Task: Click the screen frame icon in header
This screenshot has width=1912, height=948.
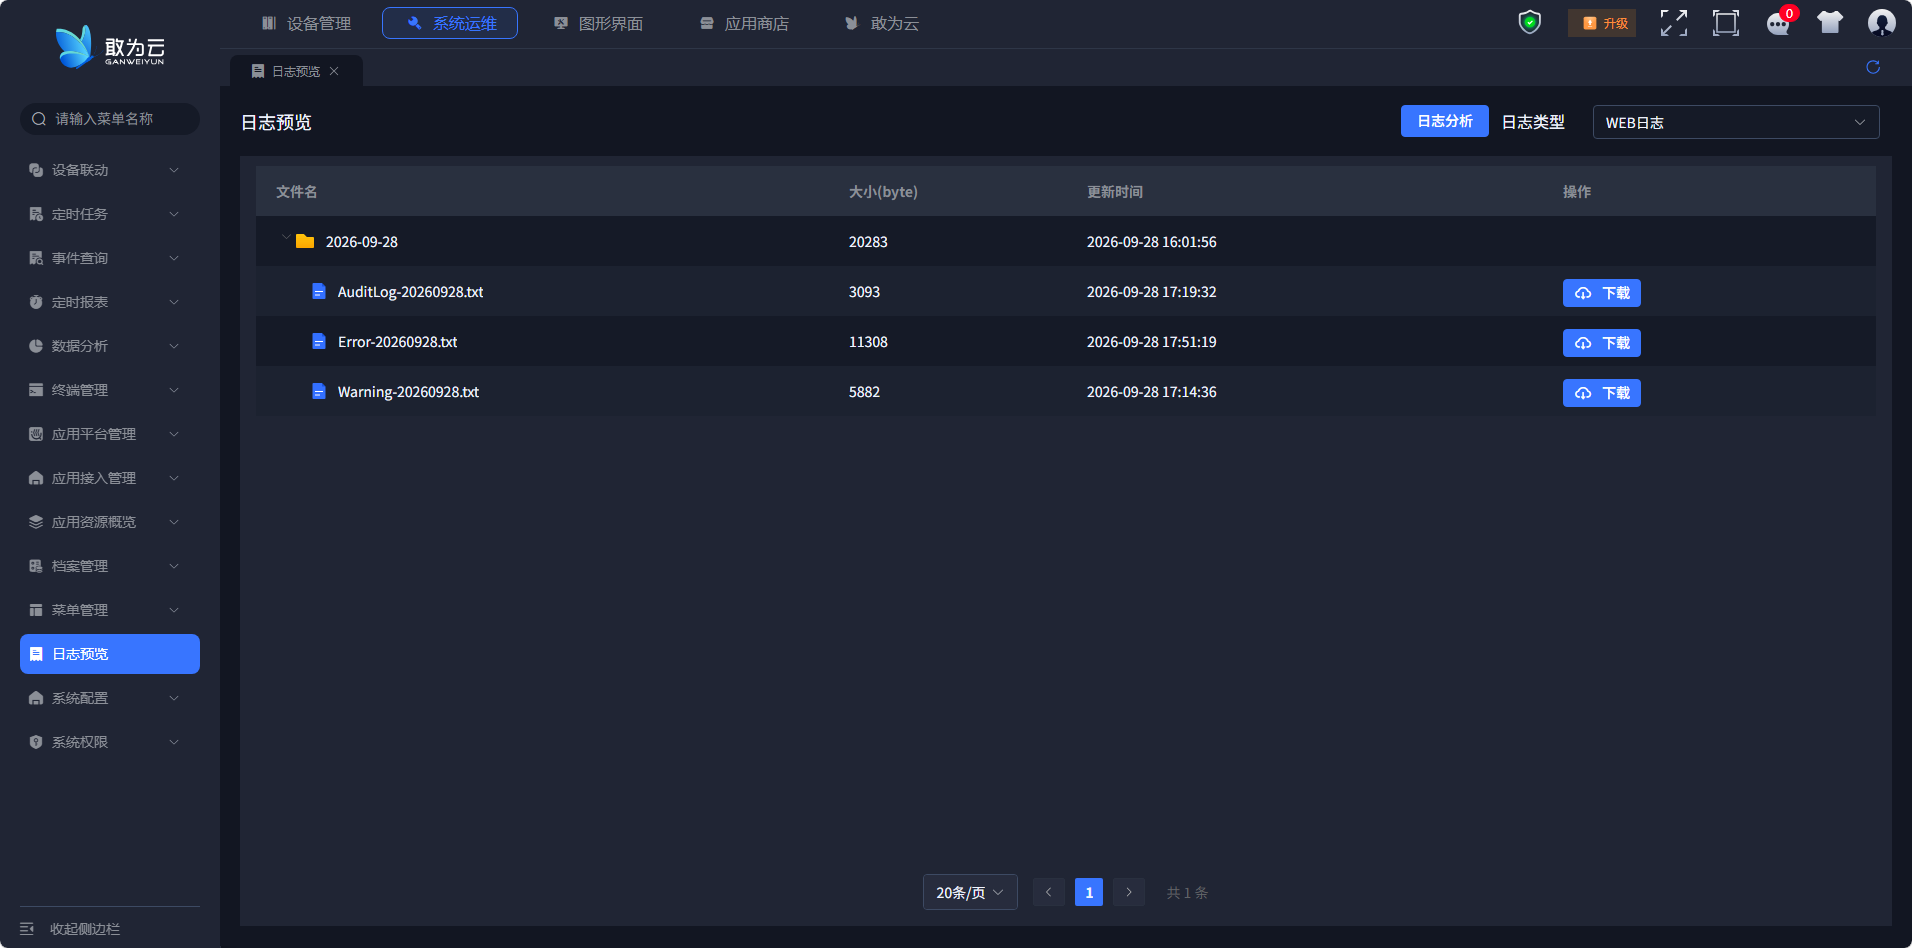Action: [1726, 23]
